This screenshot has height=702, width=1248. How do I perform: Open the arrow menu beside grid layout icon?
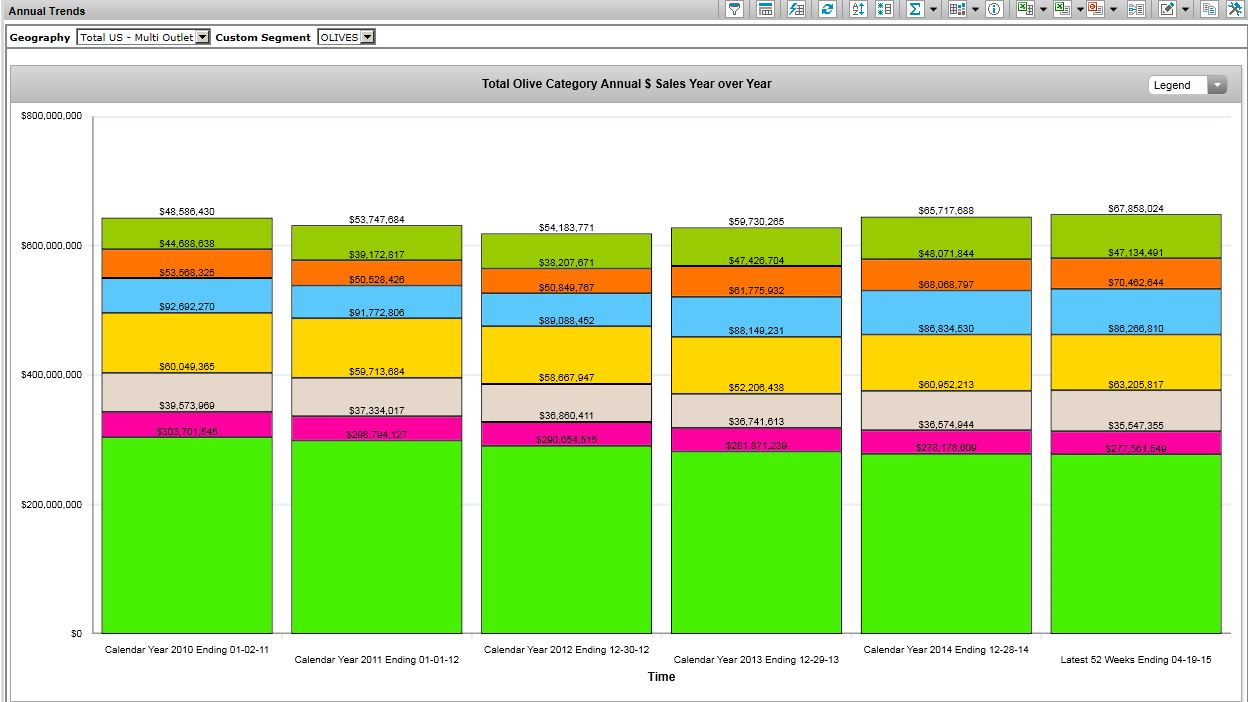coord(975,9)
